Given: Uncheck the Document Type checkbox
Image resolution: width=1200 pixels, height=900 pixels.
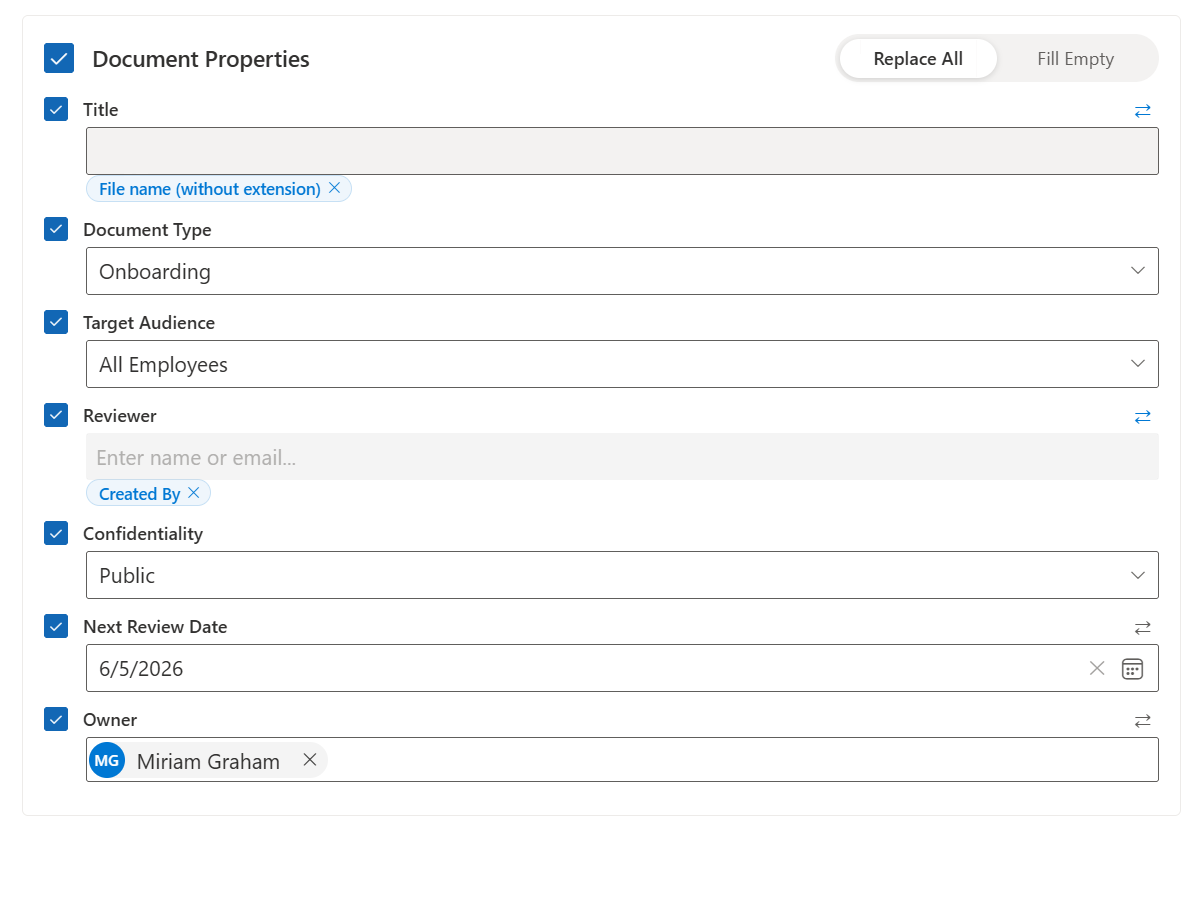Looking at the screenshot, I should [56, 229].
